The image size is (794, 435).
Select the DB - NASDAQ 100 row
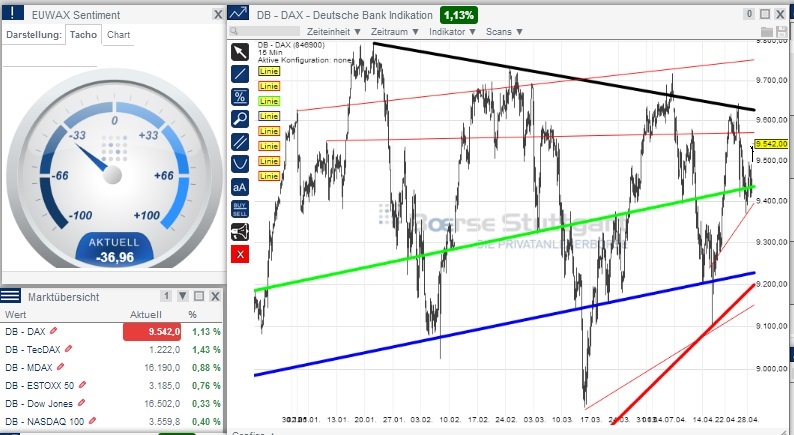(112, 421)
